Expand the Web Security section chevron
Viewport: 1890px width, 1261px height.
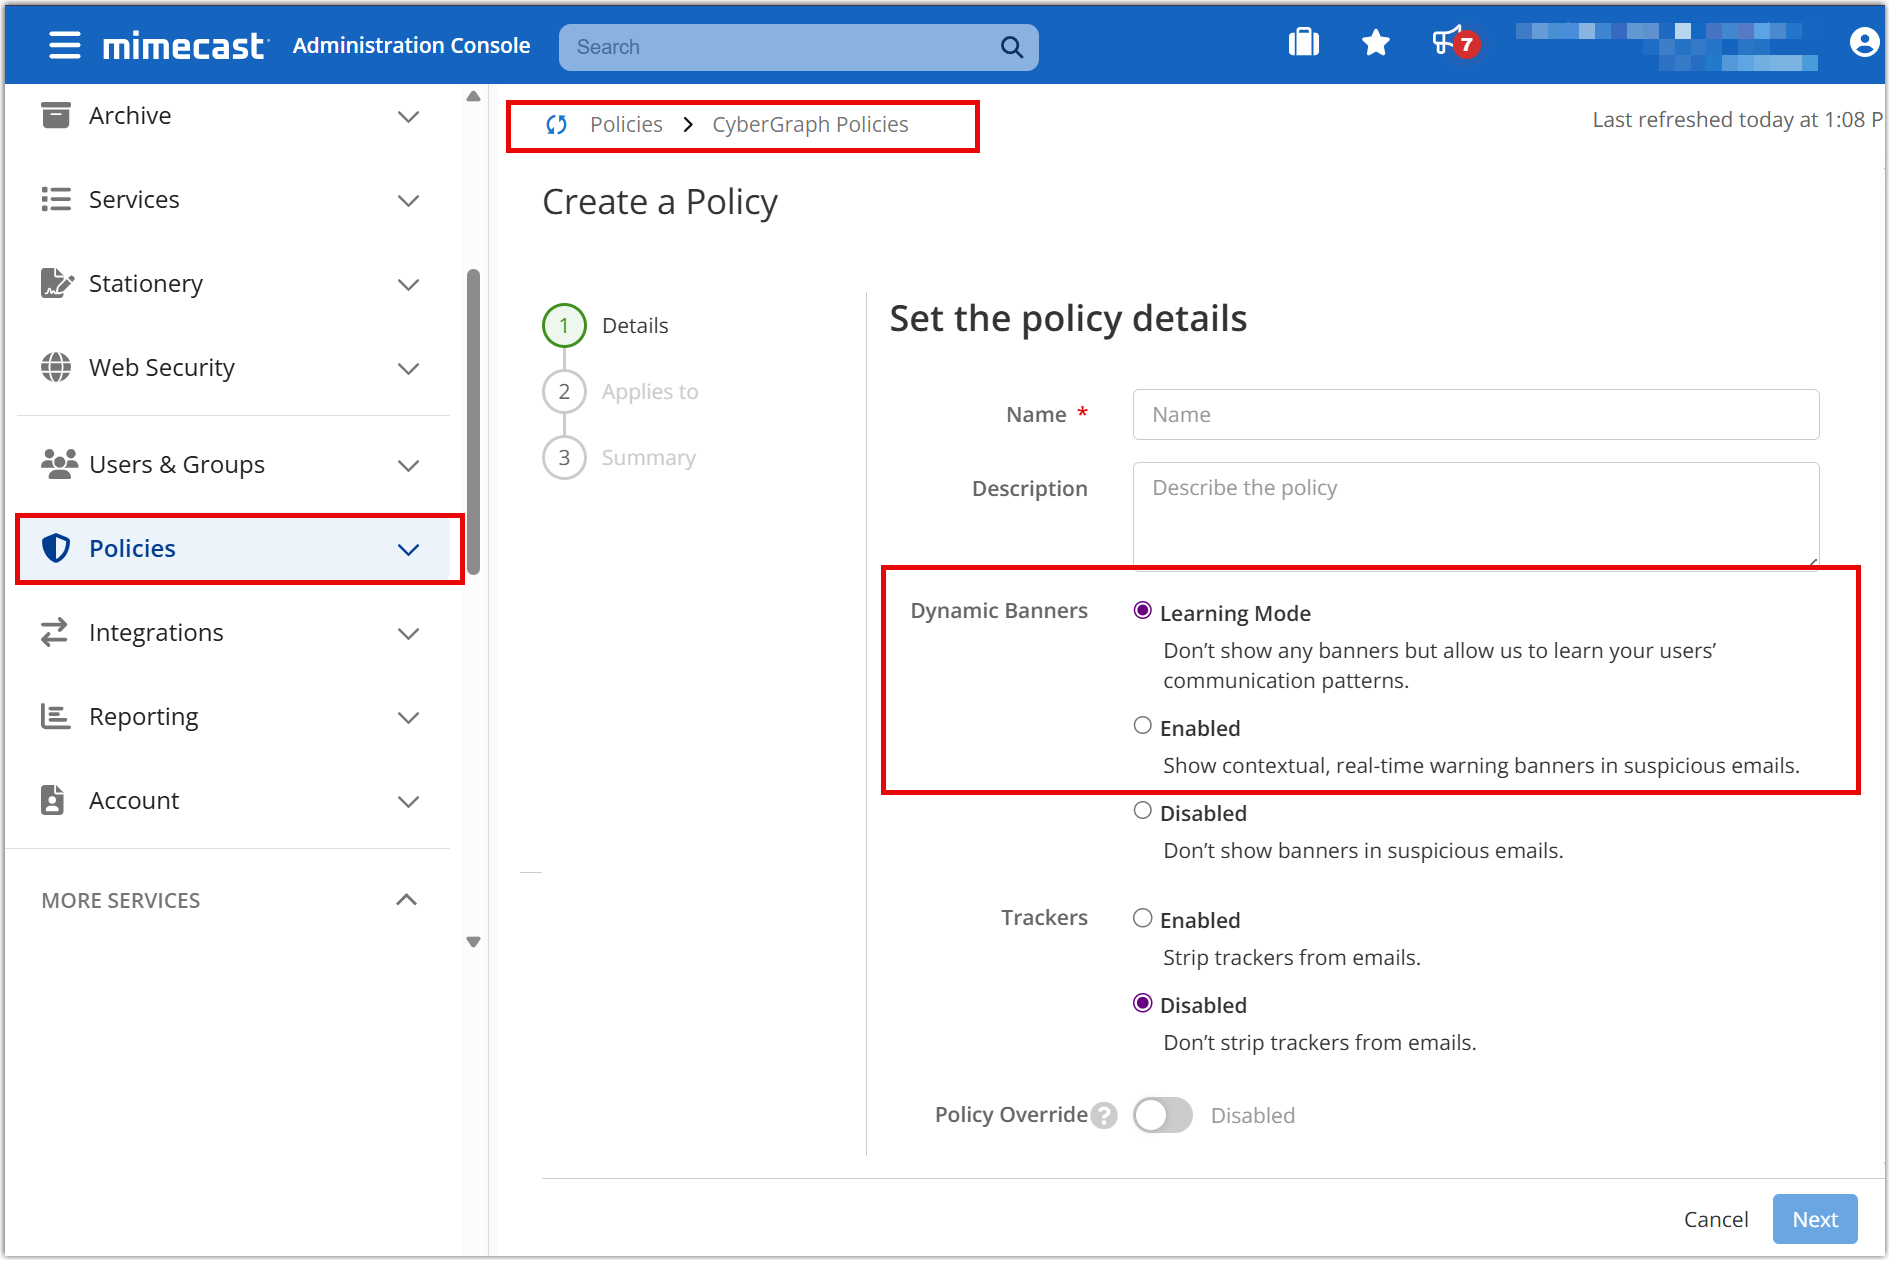pyautogui.click(x=408, y=369)
